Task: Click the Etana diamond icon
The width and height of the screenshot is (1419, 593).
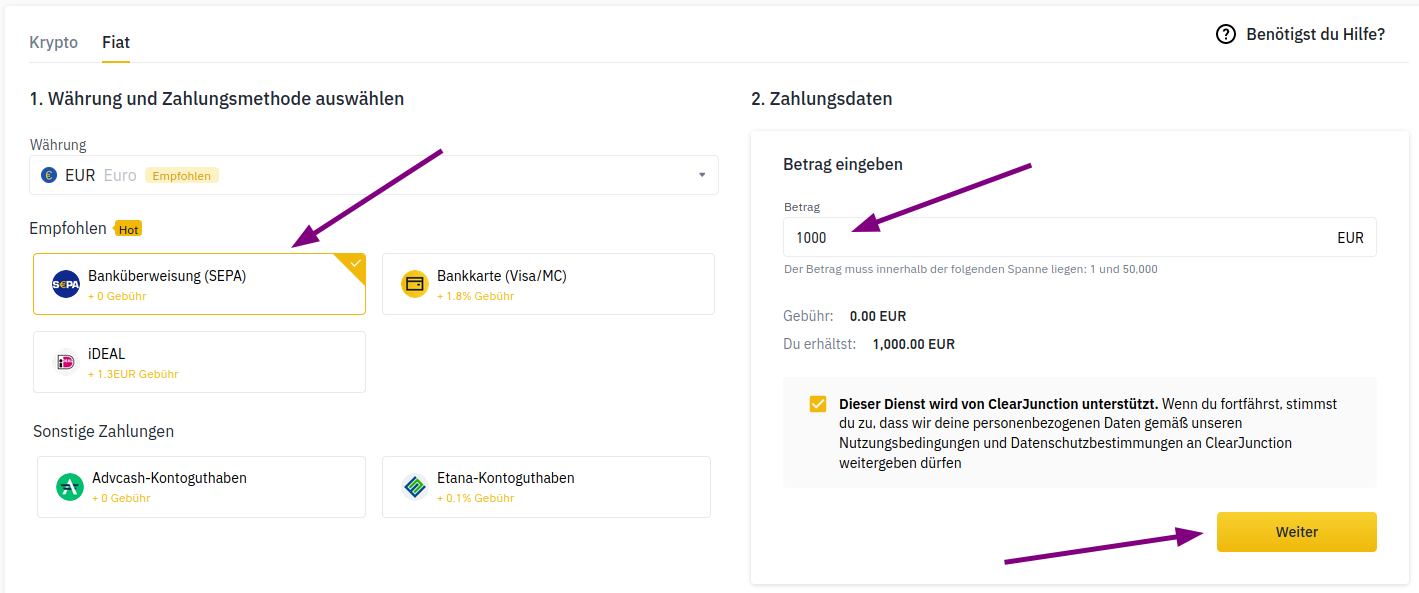Action: [x=414, y=487]
